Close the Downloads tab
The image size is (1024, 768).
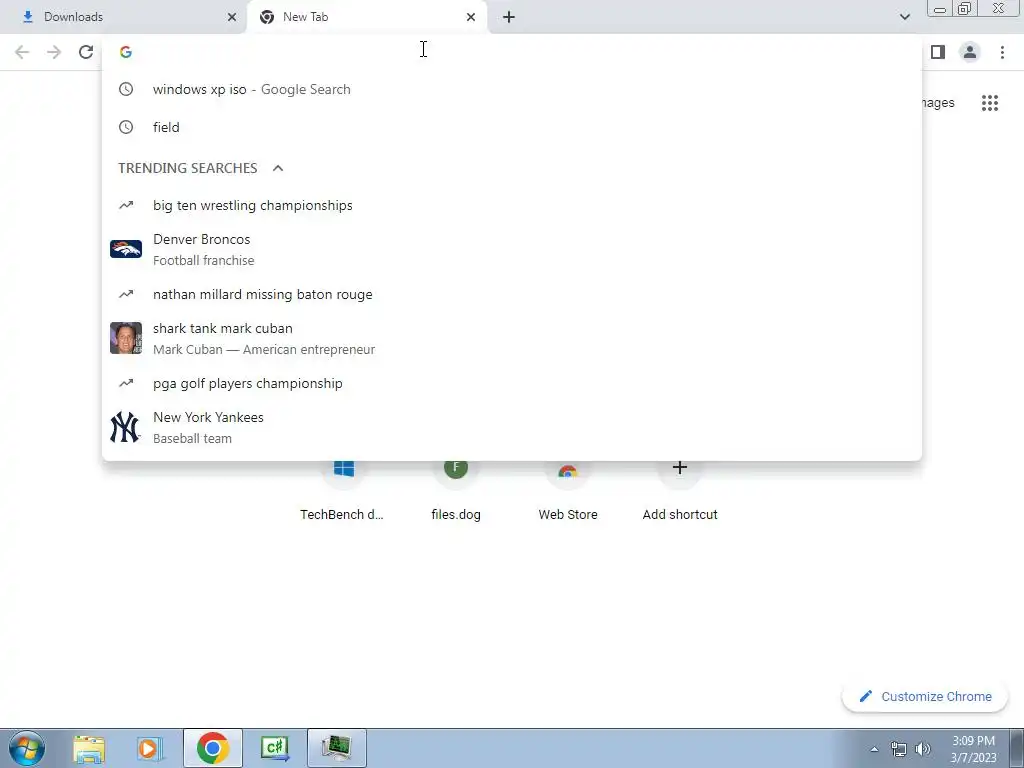pos(232,17)
